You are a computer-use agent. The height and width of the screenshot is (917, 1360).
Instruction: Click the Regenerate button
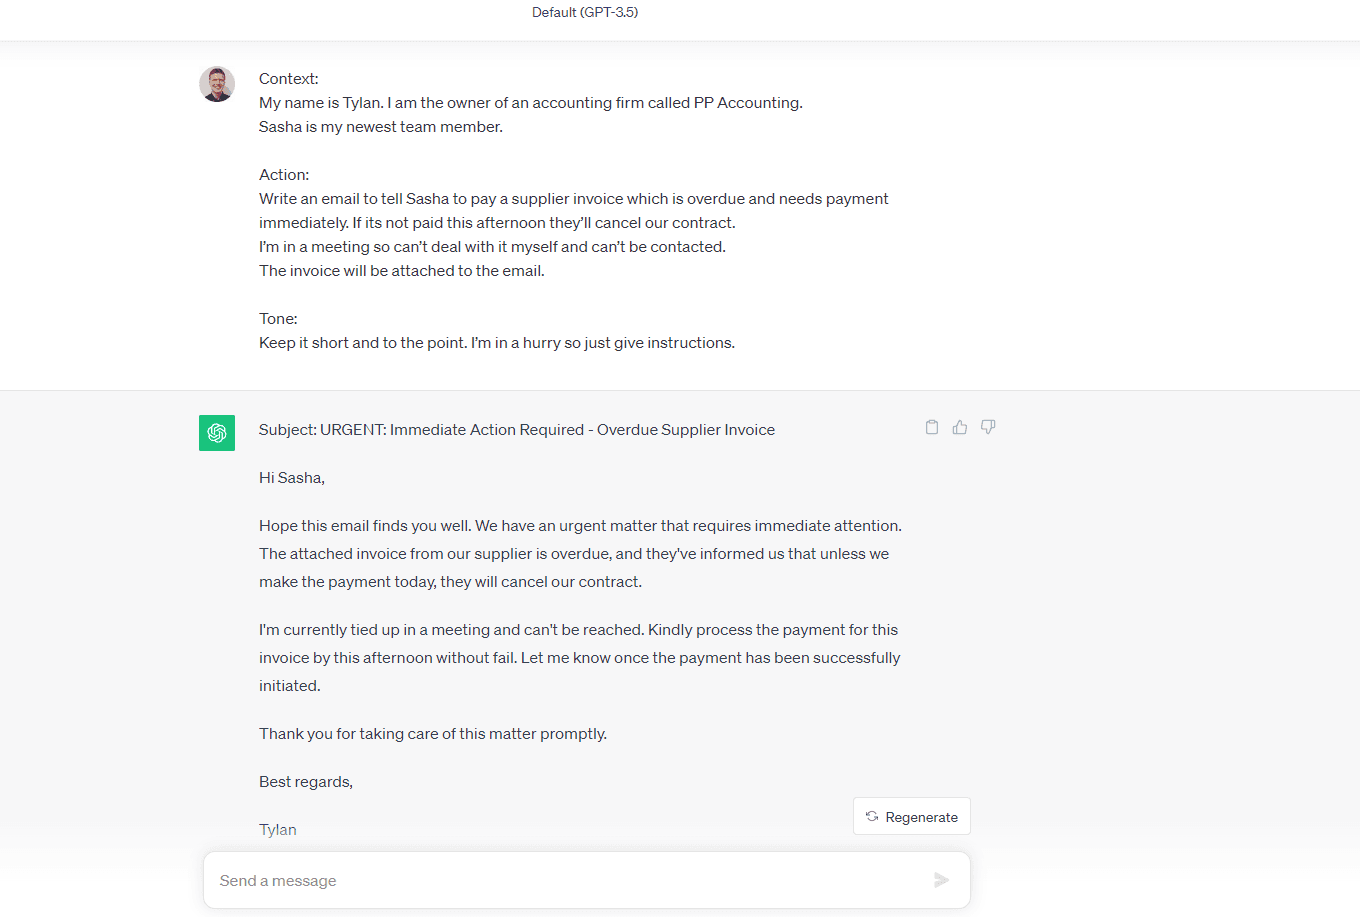(912, 816)
